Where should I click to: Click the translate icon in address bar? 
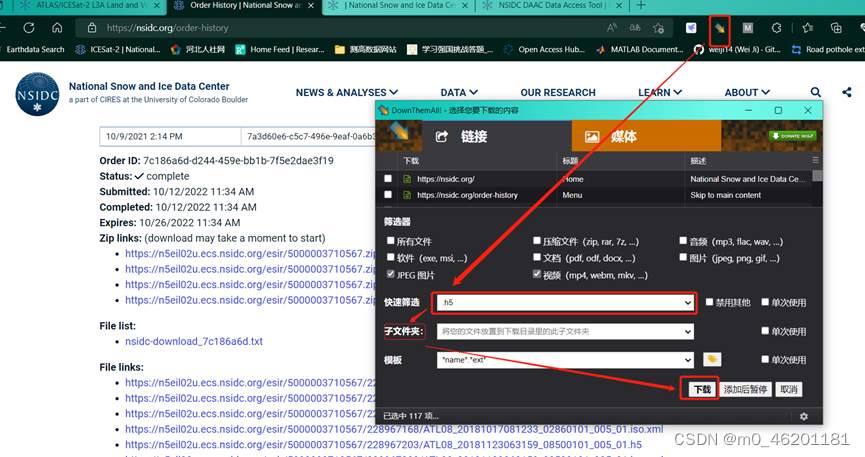635,28
